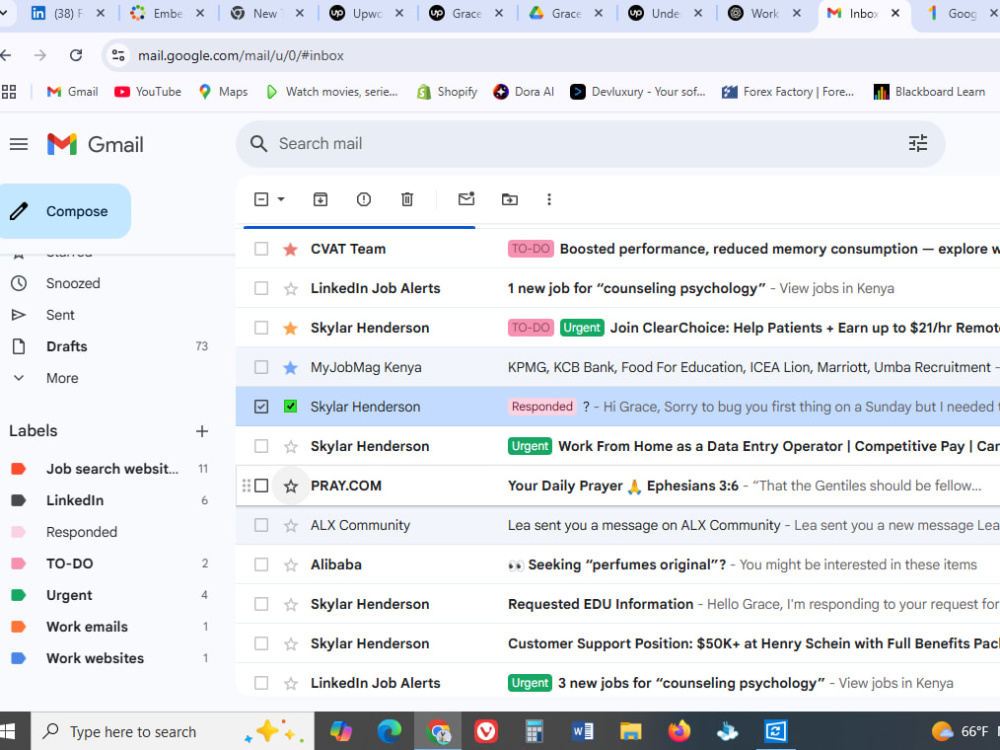This screenshot has width=1000, height=750.
Task: Open the TO-DO label in sidebar
Action: (70, 564)
